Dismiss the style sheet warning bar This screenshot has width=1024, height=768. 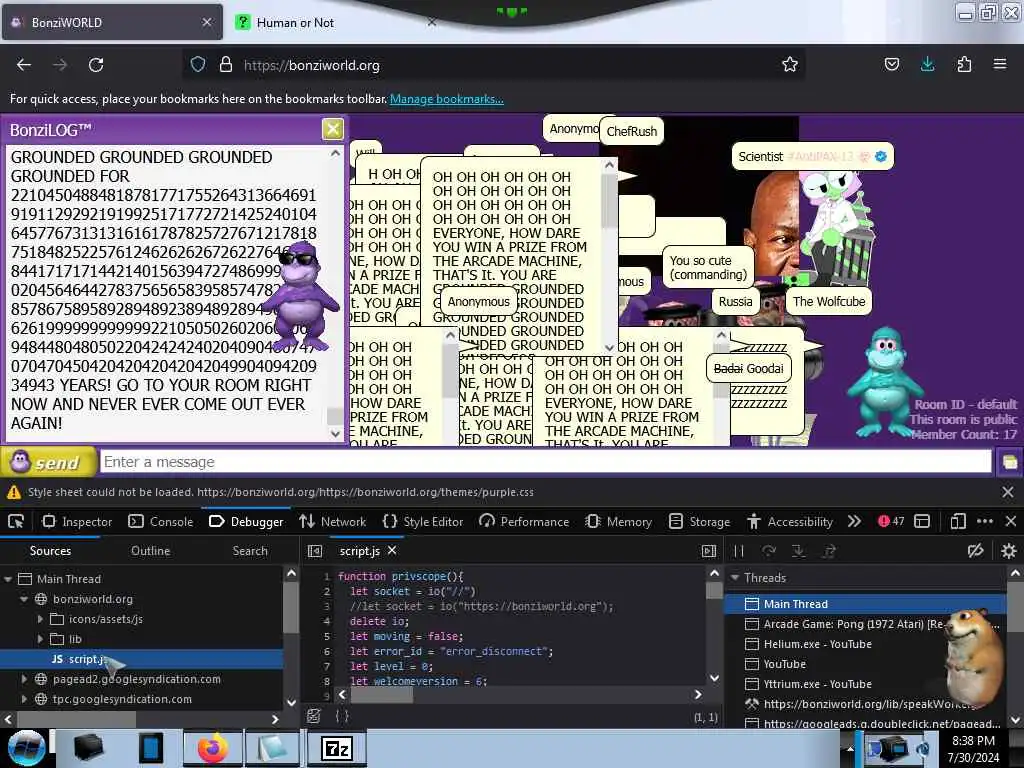pyautogui.click(x=1008, y=492)
